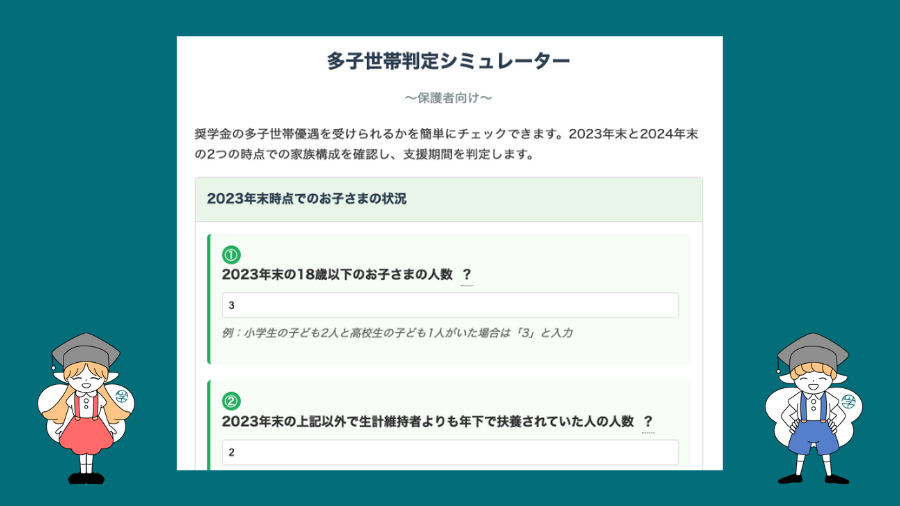Open help tooltip for 18歳以下のお子さまの人数
The image size is (900, 506).
[x=467, y=275]
